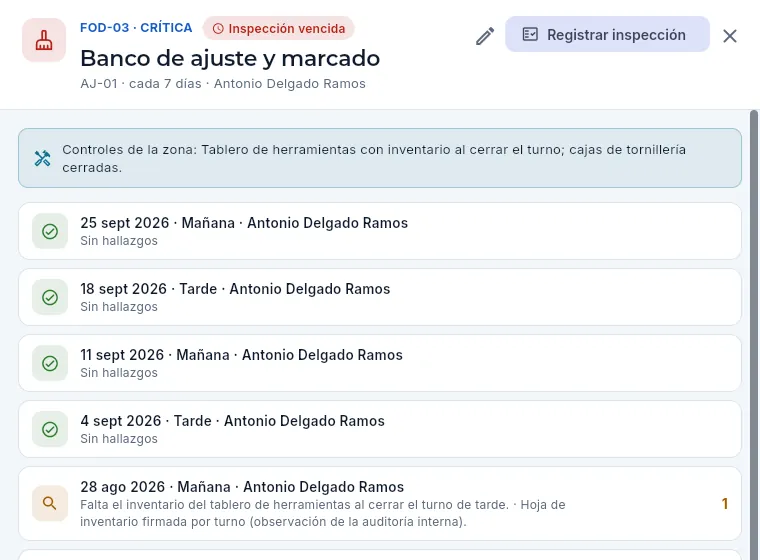Click the clock icon in Inspección vencida
This screenshot has height=560, width=760.
218,29
